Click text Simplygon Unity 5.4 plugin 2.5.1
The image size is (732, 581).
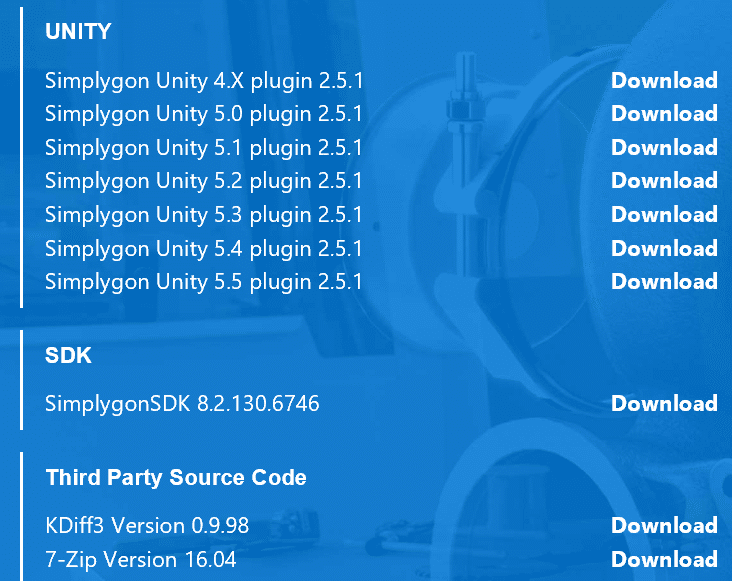[x=204, y=249]
